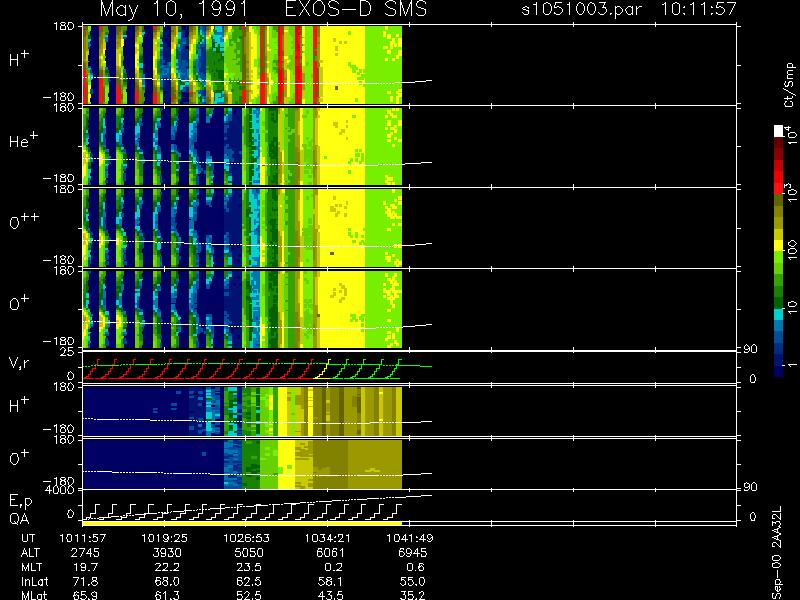Select the UT value "1034:21"
Viewport: 800px width, 600px height.
(x=328, y=538)
